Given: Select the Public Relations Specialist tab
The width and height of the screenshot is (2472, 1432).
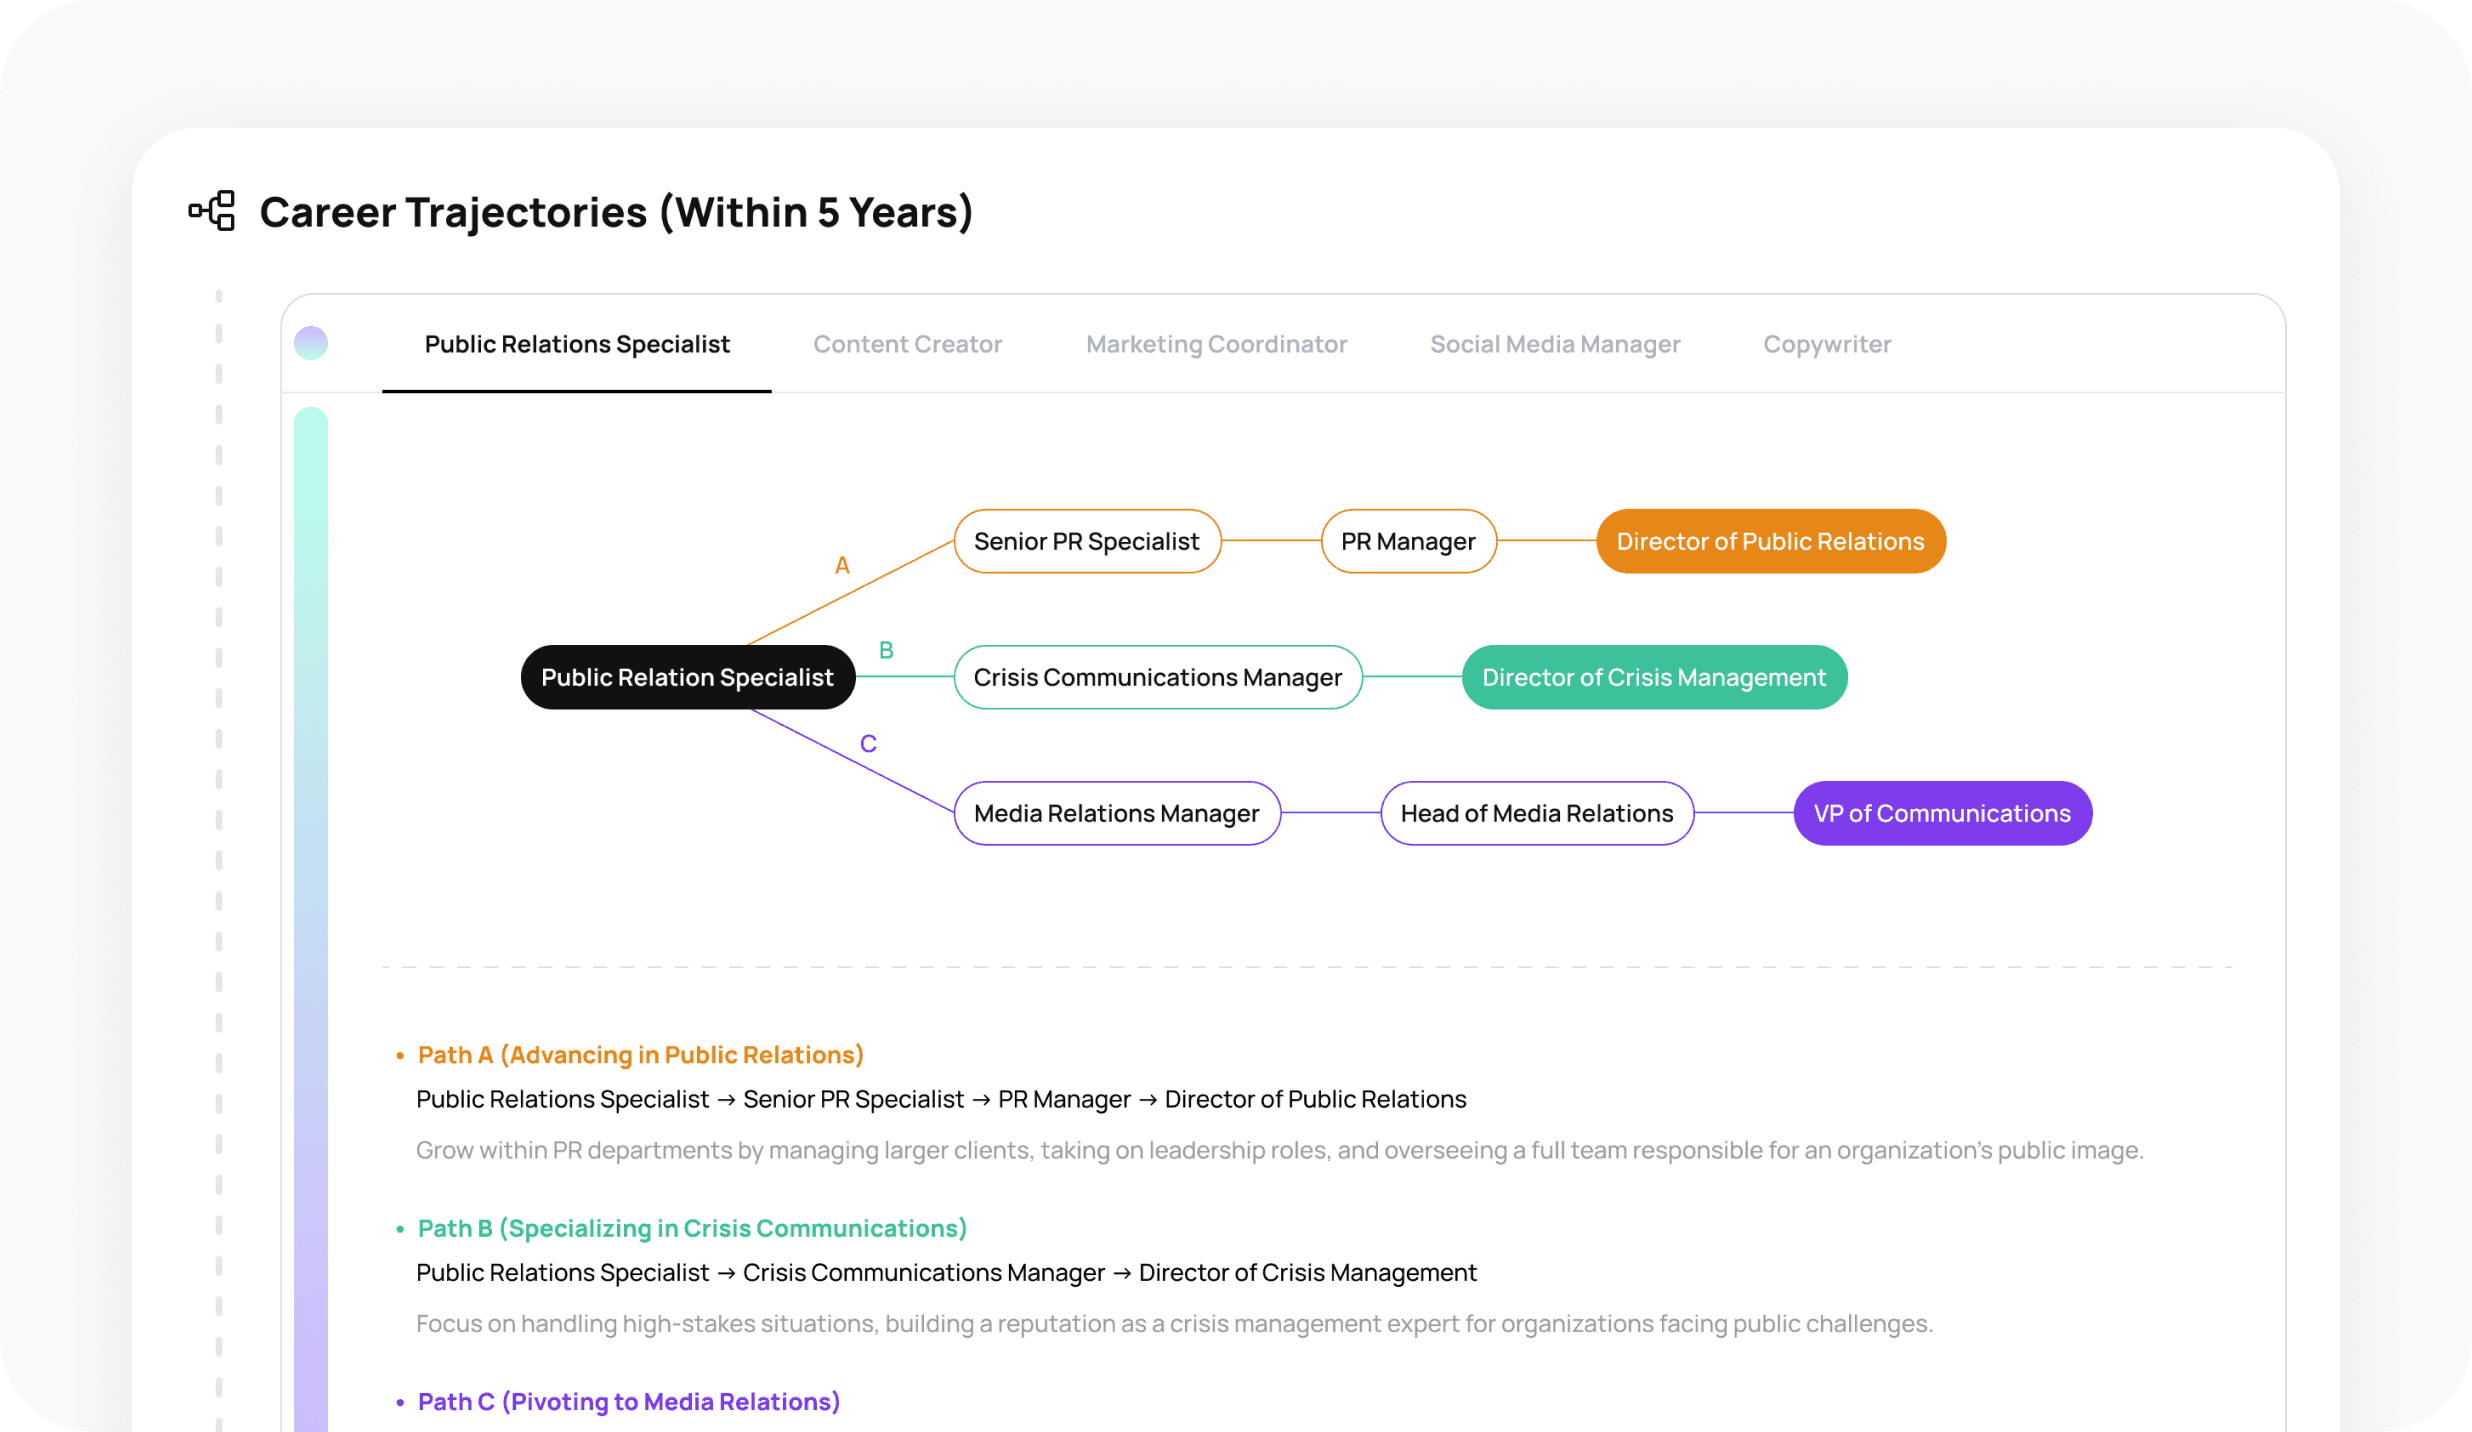Looking at the screenshot, I should pos(576,343).
